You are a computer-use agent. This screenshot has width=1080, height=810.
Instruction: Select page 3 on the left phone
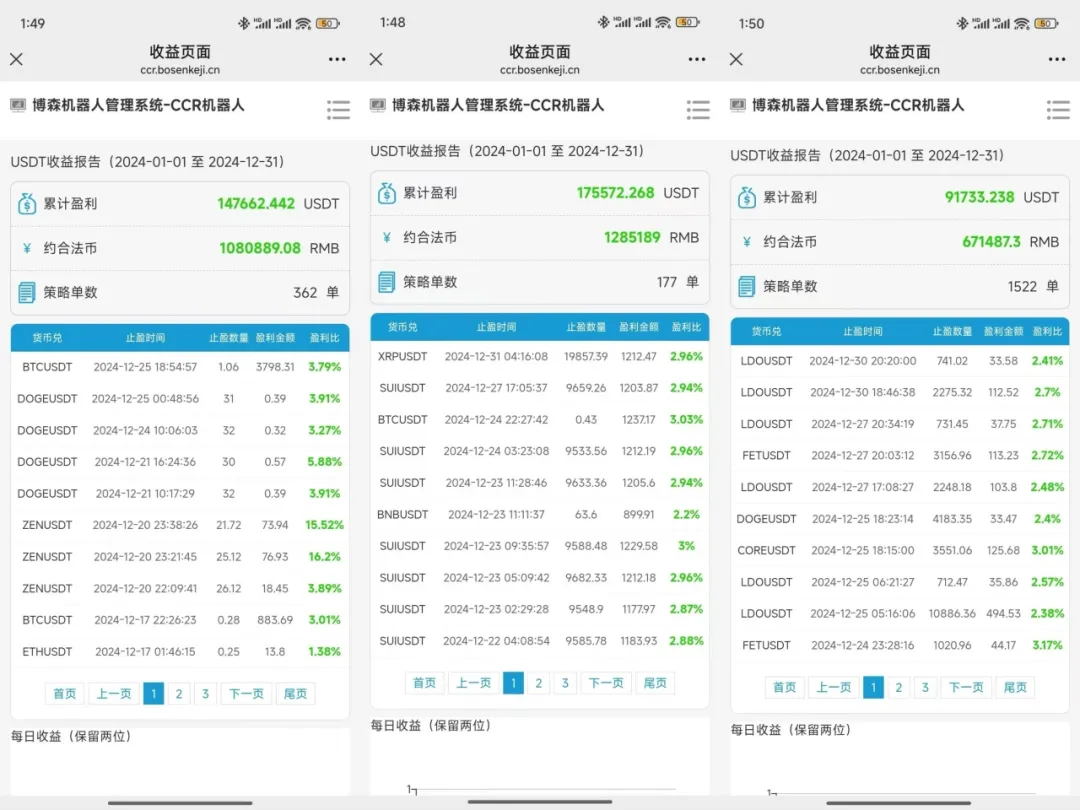pos(205,694)
